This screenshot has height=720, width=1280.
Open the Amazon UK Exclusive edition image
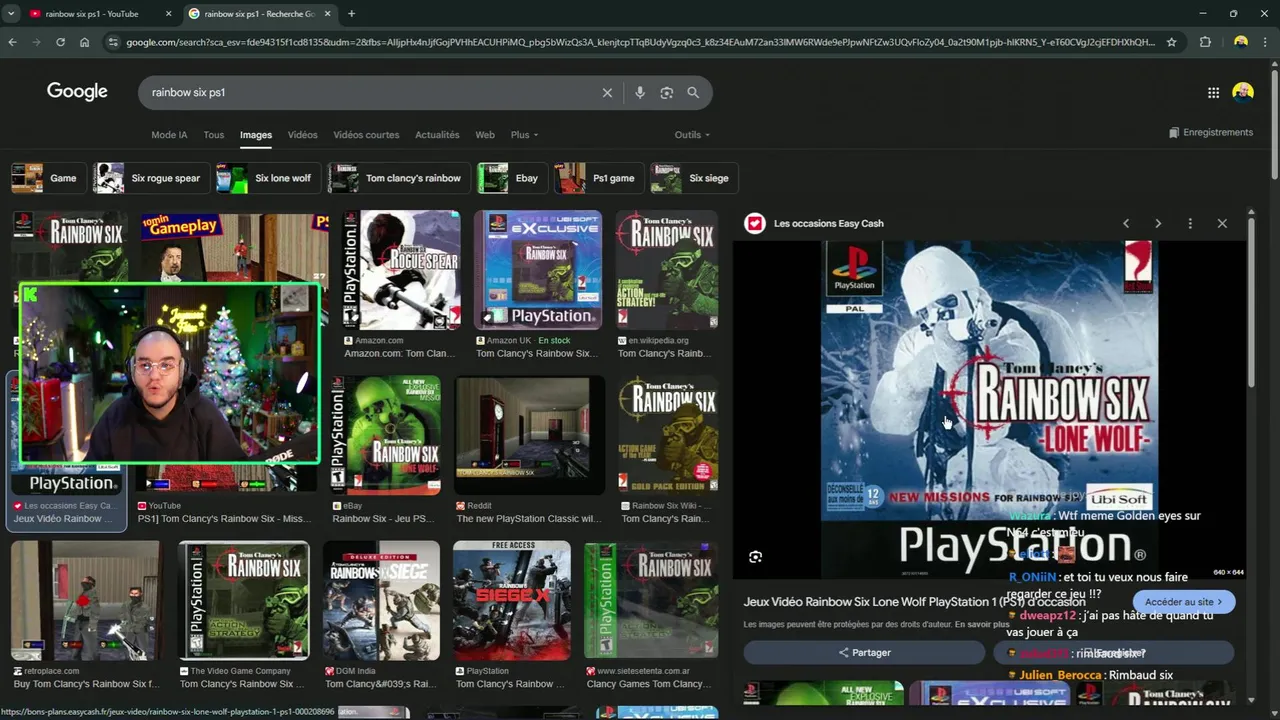538,270
